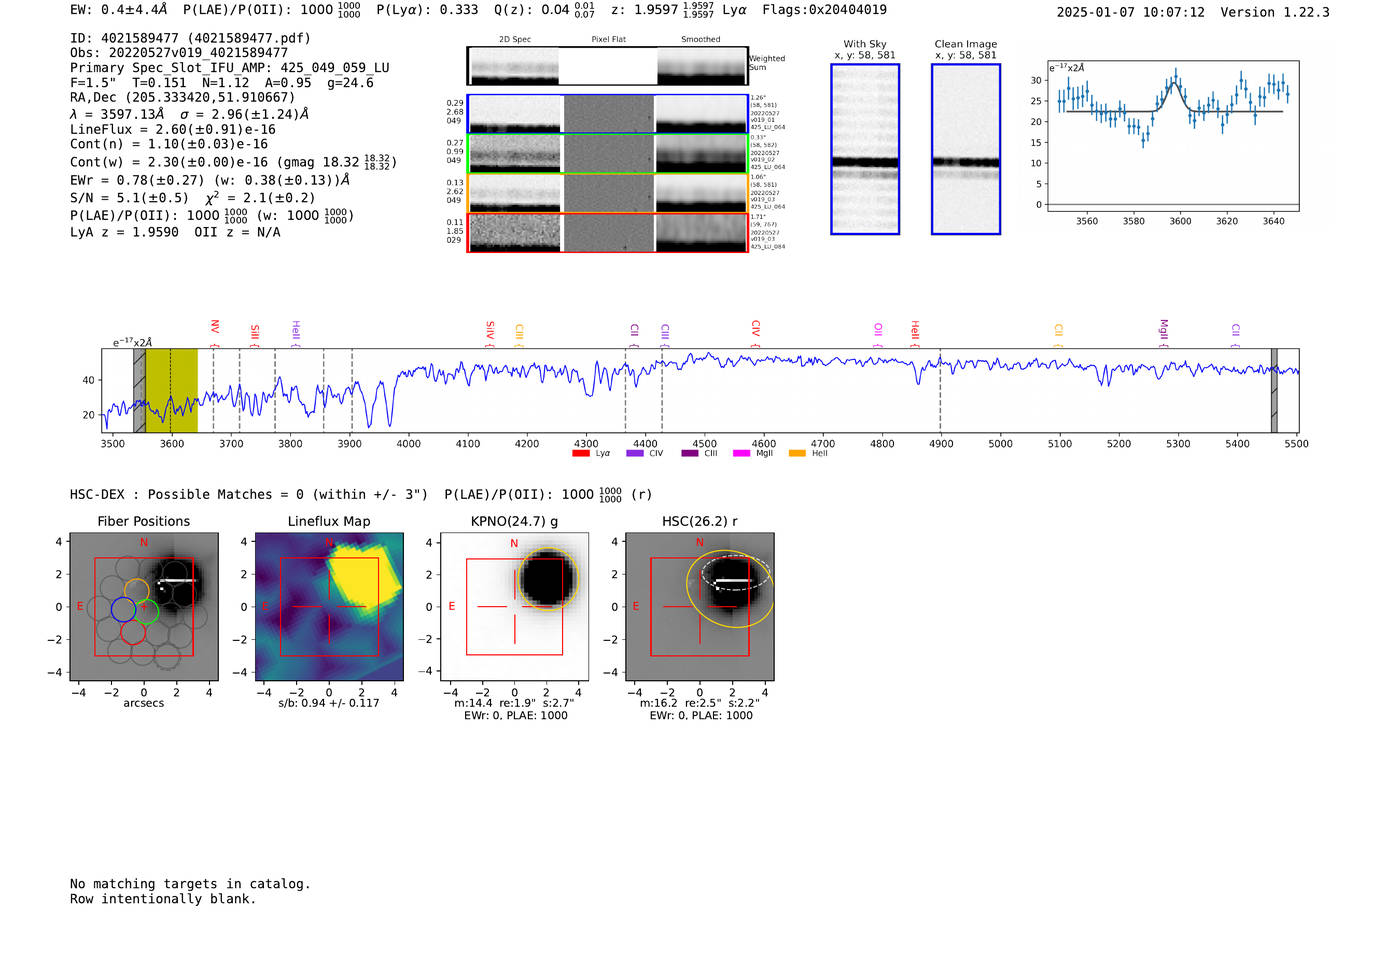Click the Primary Spec_Slot_IFU_AMP line

click(230, 68)
